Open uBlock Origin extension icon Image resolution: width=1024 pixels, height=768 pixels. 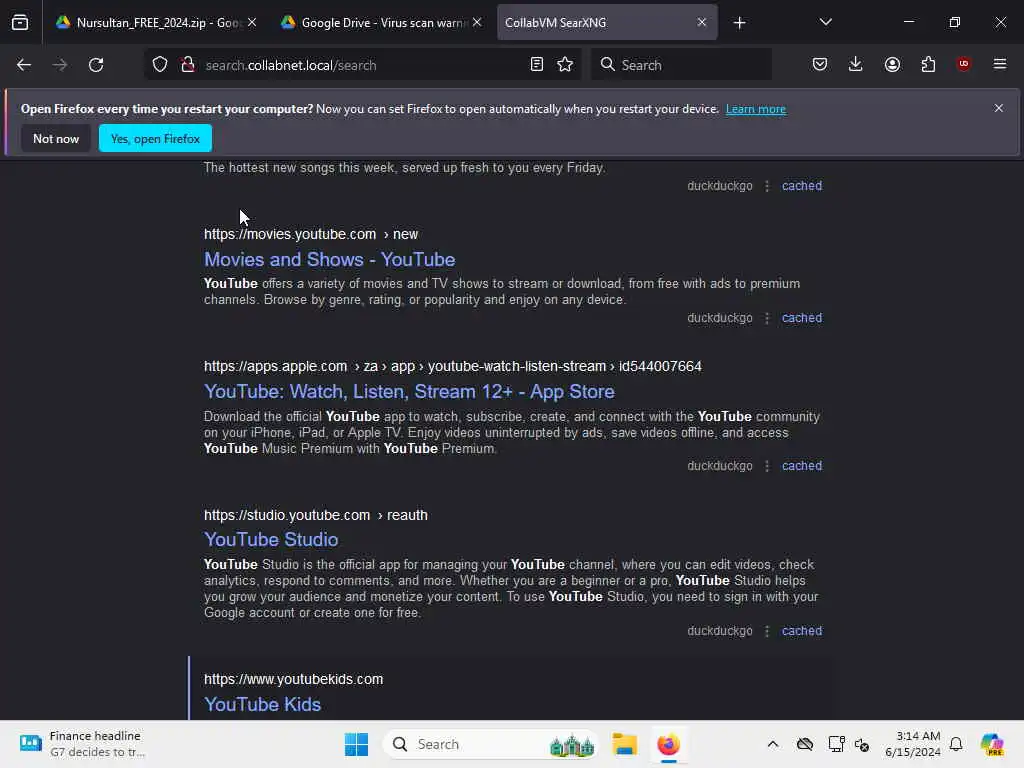click(x=963, y=64)
